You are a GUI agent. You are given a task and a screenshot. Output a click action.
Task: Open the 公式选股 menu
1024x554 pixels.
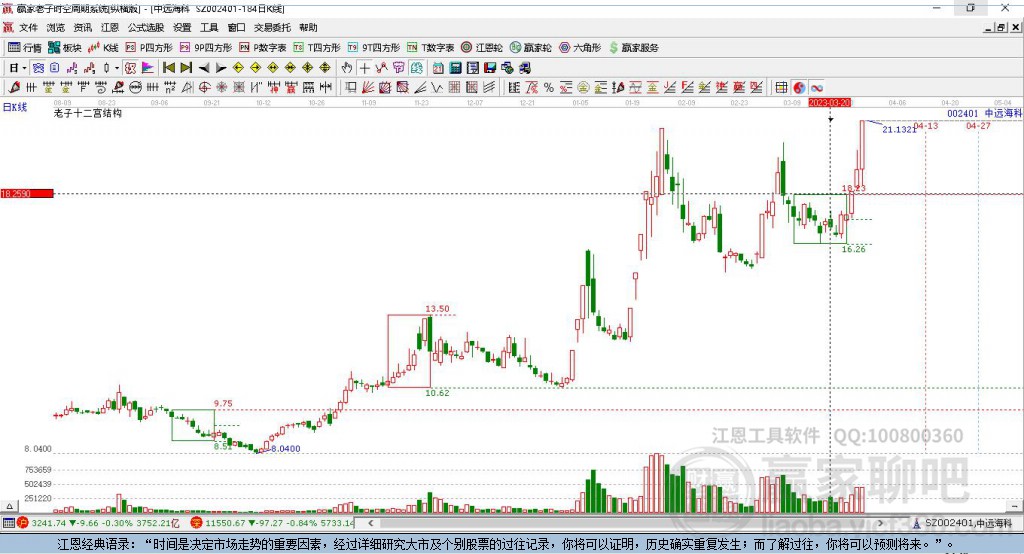click(x=146, y=27)
